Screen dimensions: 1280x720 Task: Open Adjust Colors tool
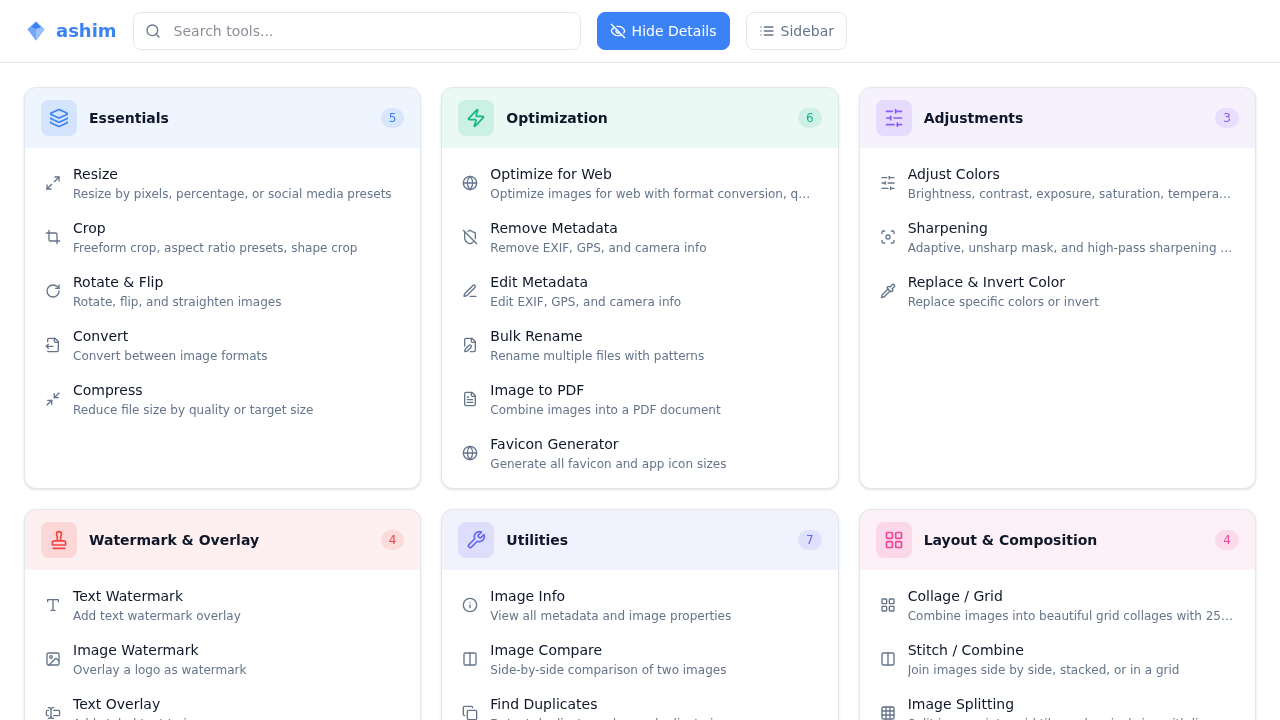pyautogui.click(x=1057, y=183)
